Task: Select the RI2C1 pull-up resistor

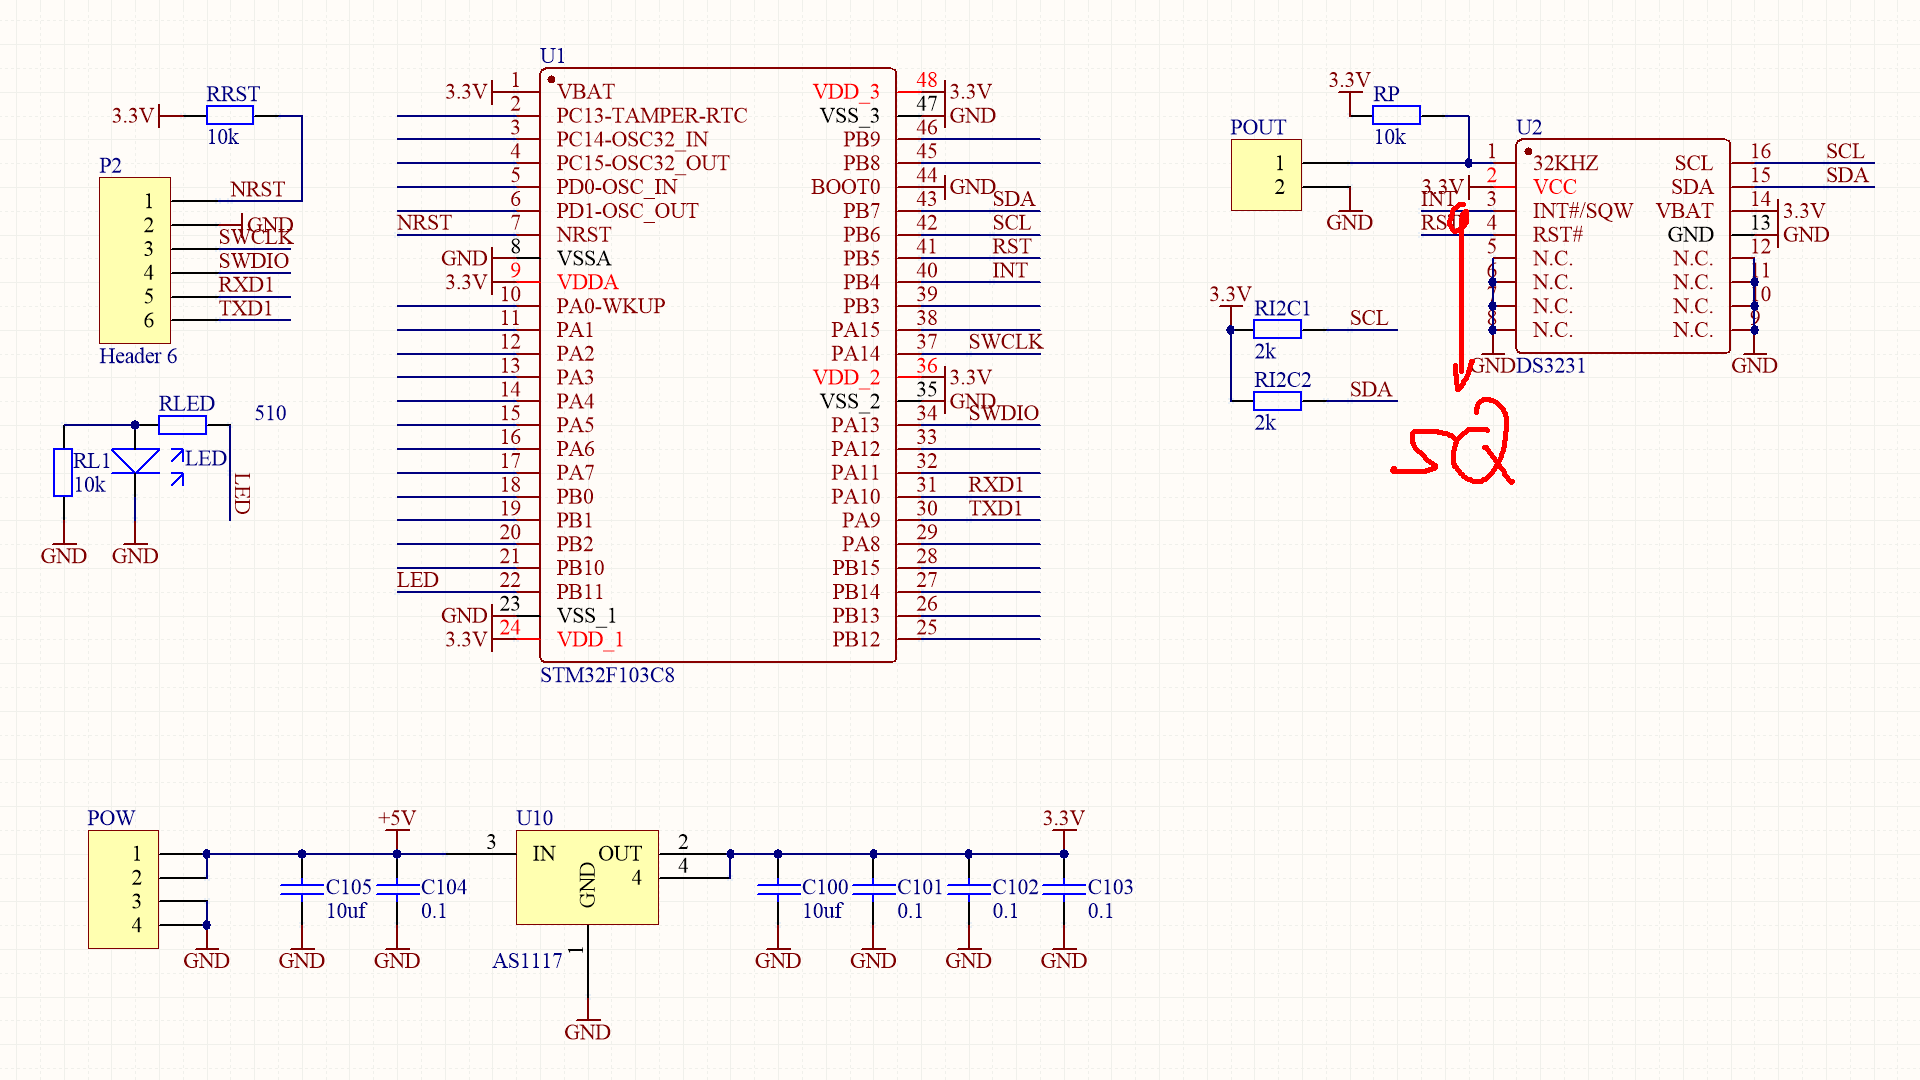Action: [x=1277, y=330]
